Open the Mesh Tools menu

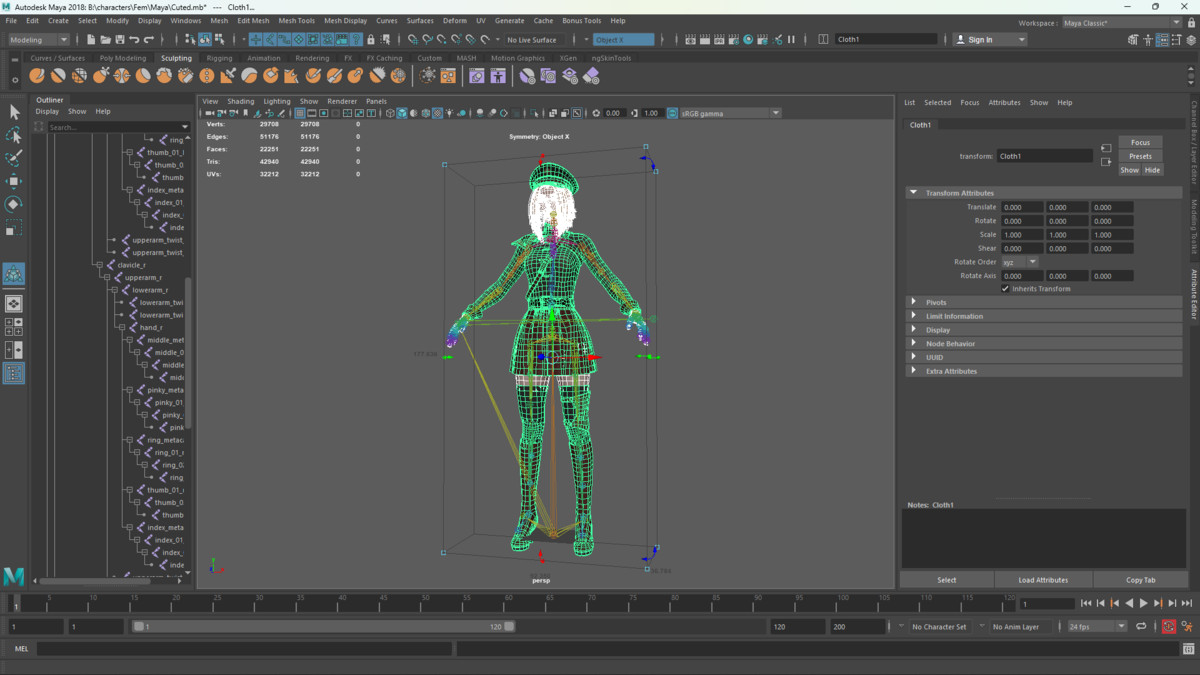pos(296,20)
